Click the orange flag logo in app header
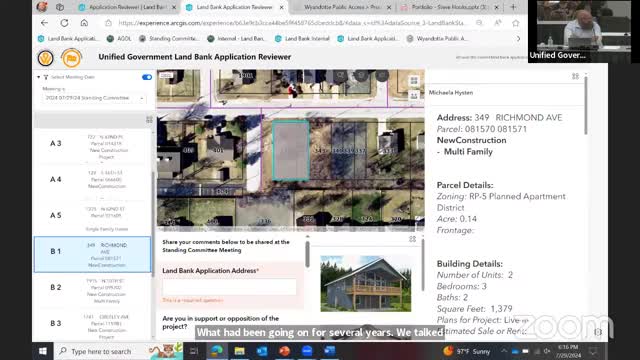 tap(71, 58)
